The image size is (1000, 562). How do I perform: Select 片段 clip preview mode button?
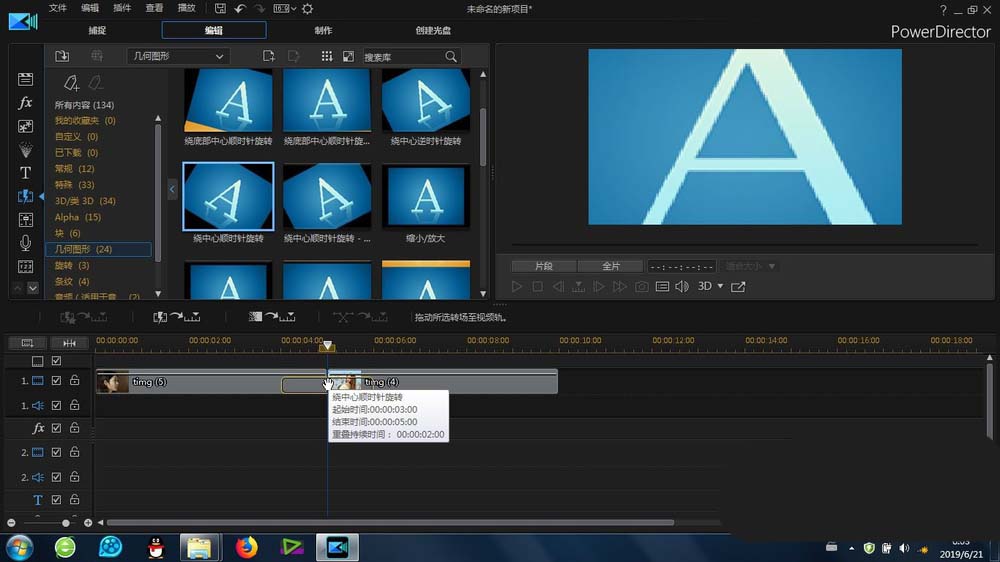click(544, 266)
